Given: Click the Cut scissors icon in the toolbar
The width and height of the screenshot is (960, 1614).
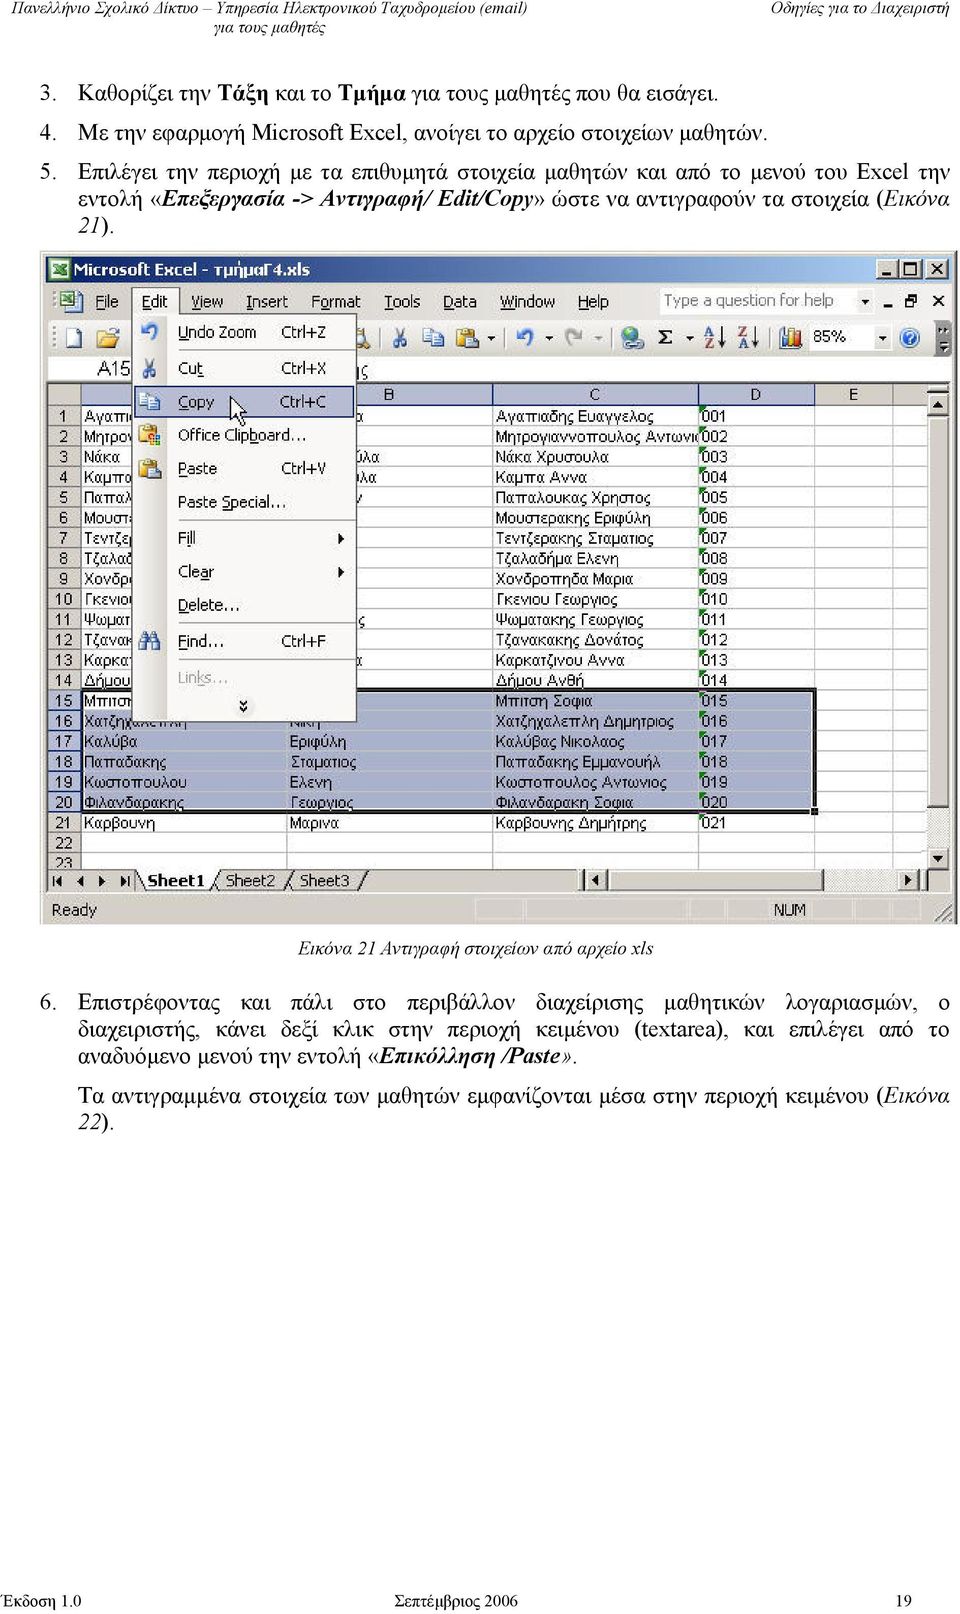Looking at the screenshot, I should tap(399, 338).
